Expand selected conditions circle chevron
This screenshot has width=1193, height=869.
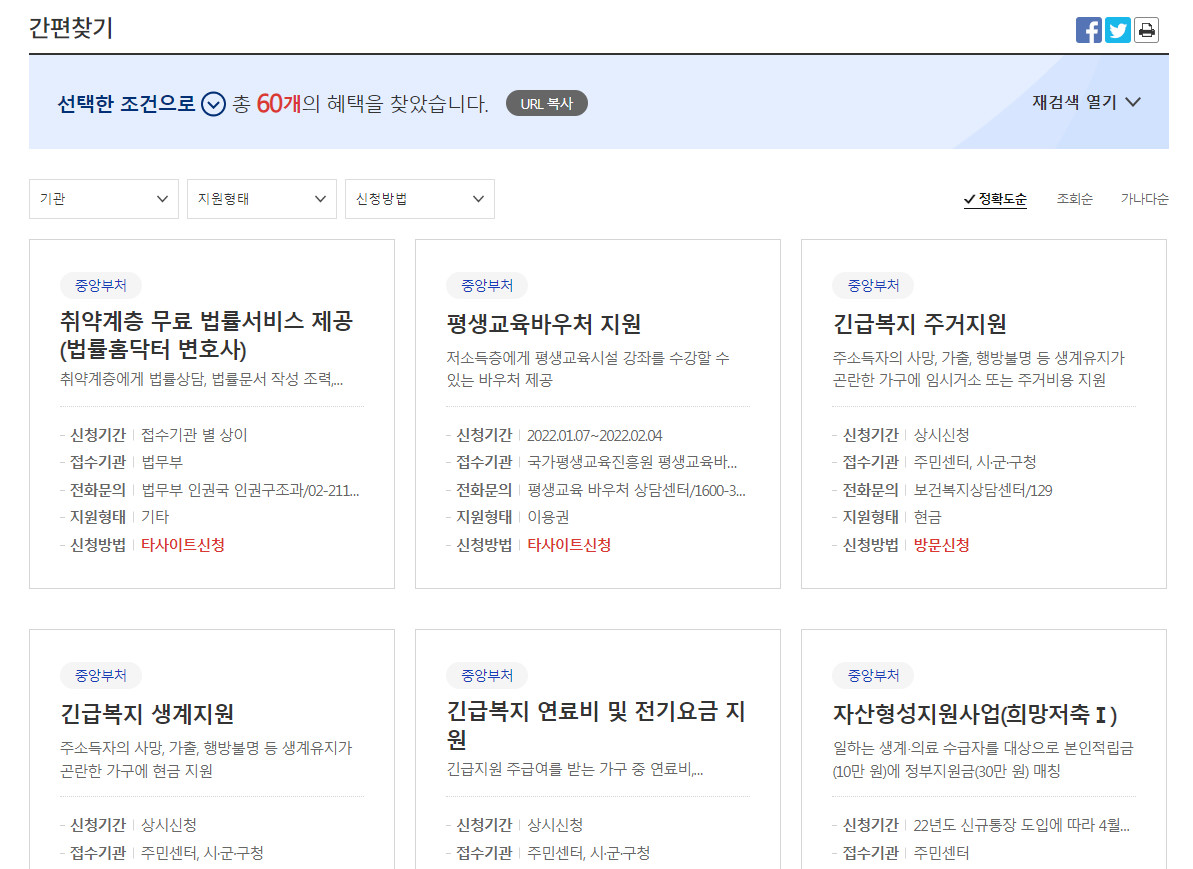[x=213, y=103]
